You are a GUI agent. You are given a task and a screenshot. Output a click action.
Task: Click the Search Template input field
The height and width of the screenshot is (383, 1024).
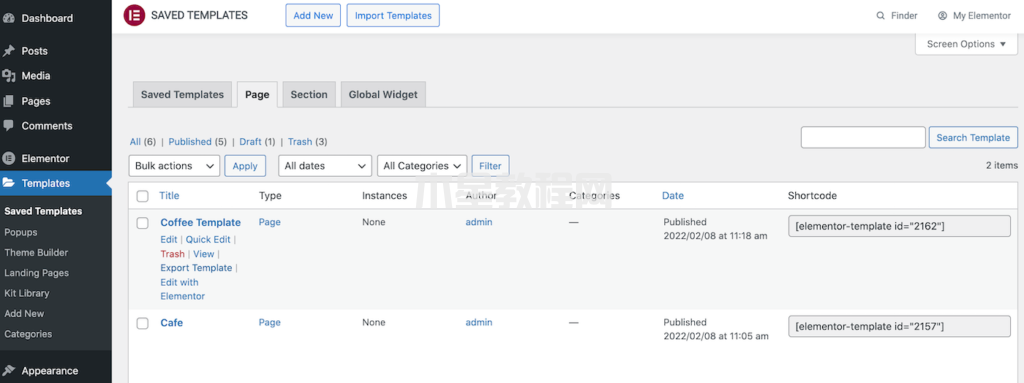pos(863,137)
